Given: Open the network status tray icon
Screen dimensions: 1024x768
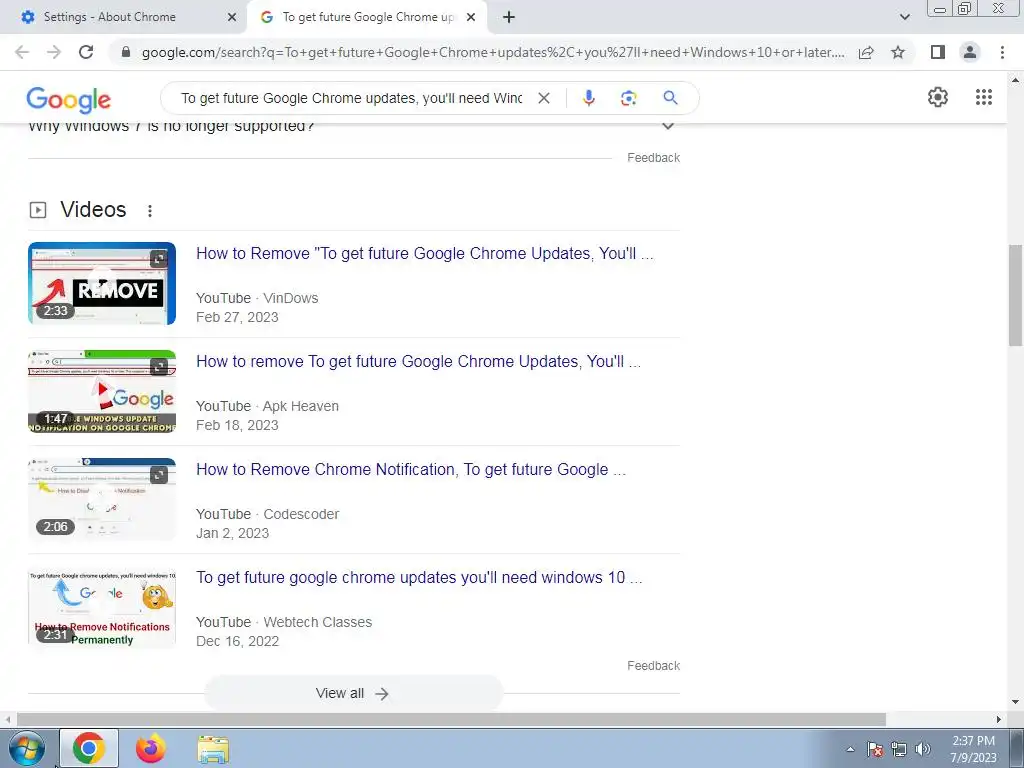Looking at the screenshot, I should [899, 749].
